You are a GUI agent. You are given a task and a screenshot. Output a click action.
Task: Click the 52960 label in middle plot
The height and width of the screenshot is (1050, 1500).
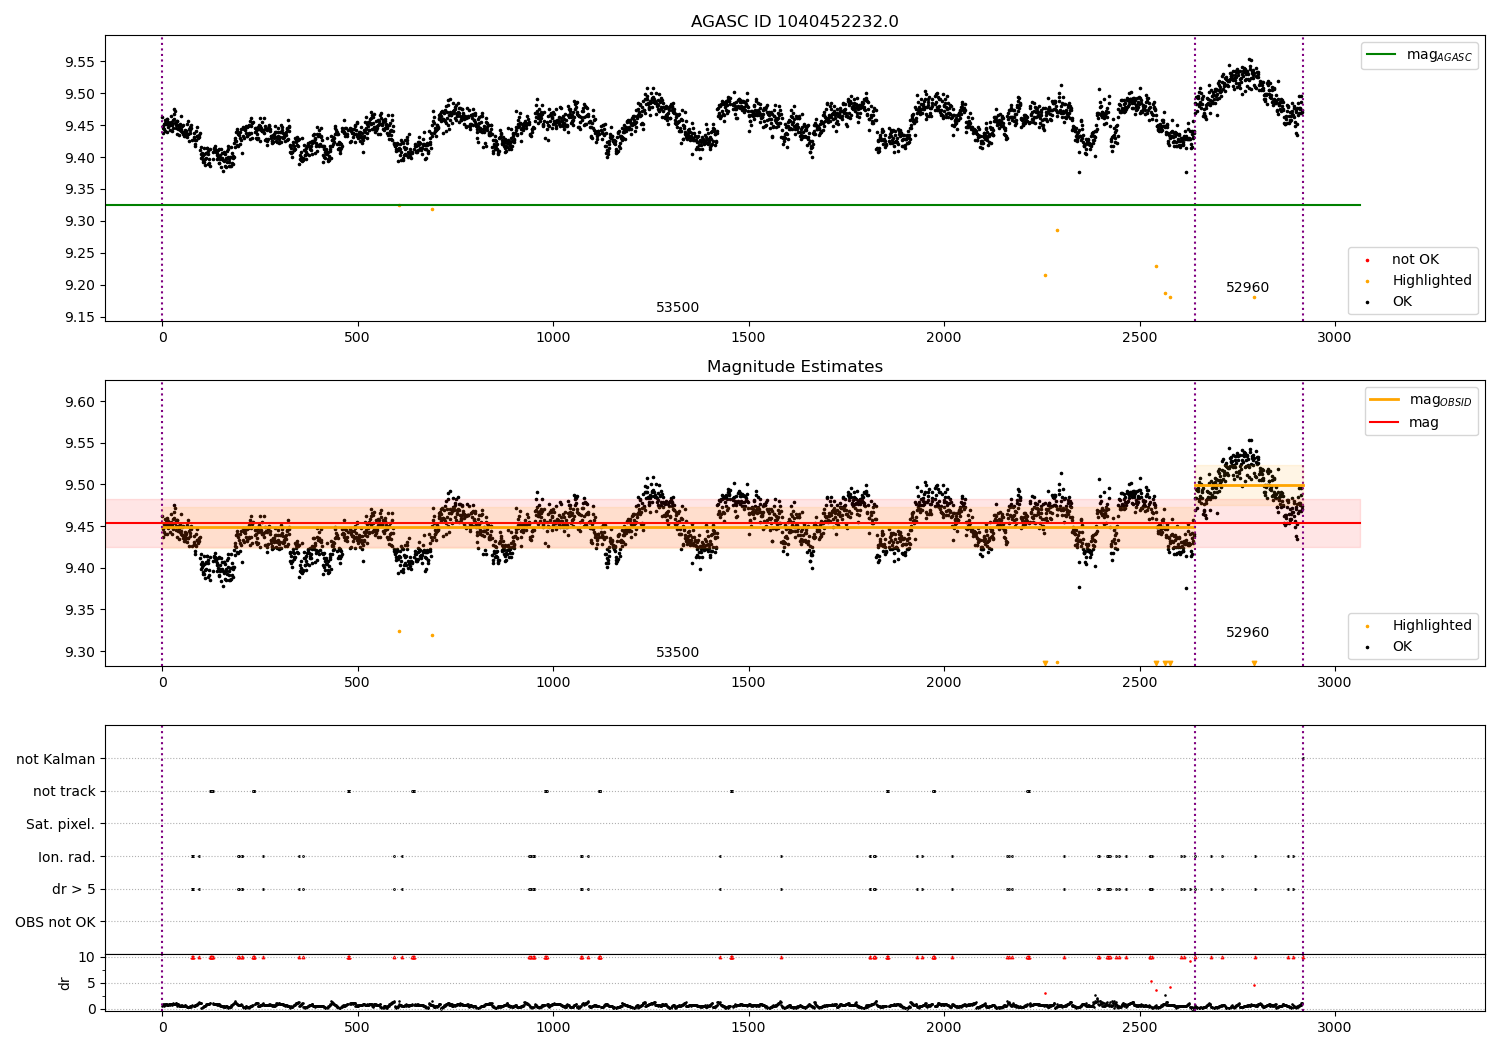1247,633
